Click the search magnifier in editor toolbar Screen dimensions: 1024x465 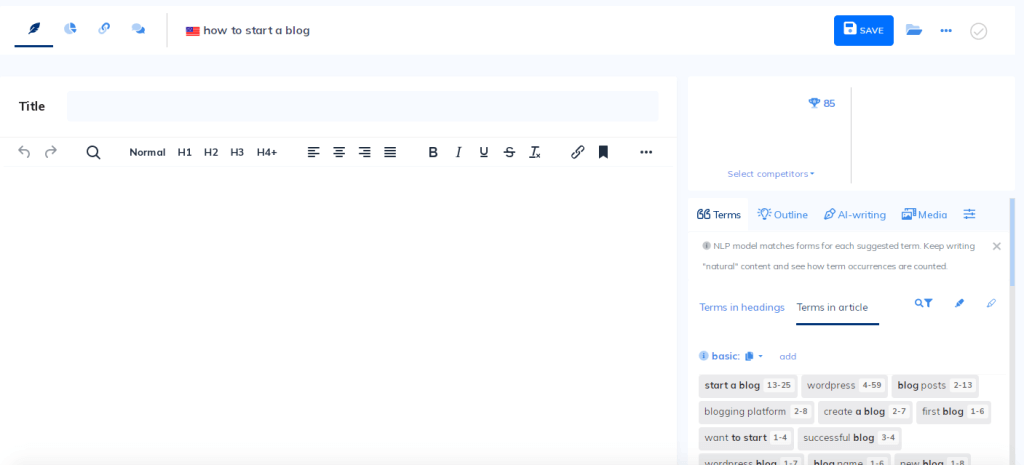[x=93, y=152]
